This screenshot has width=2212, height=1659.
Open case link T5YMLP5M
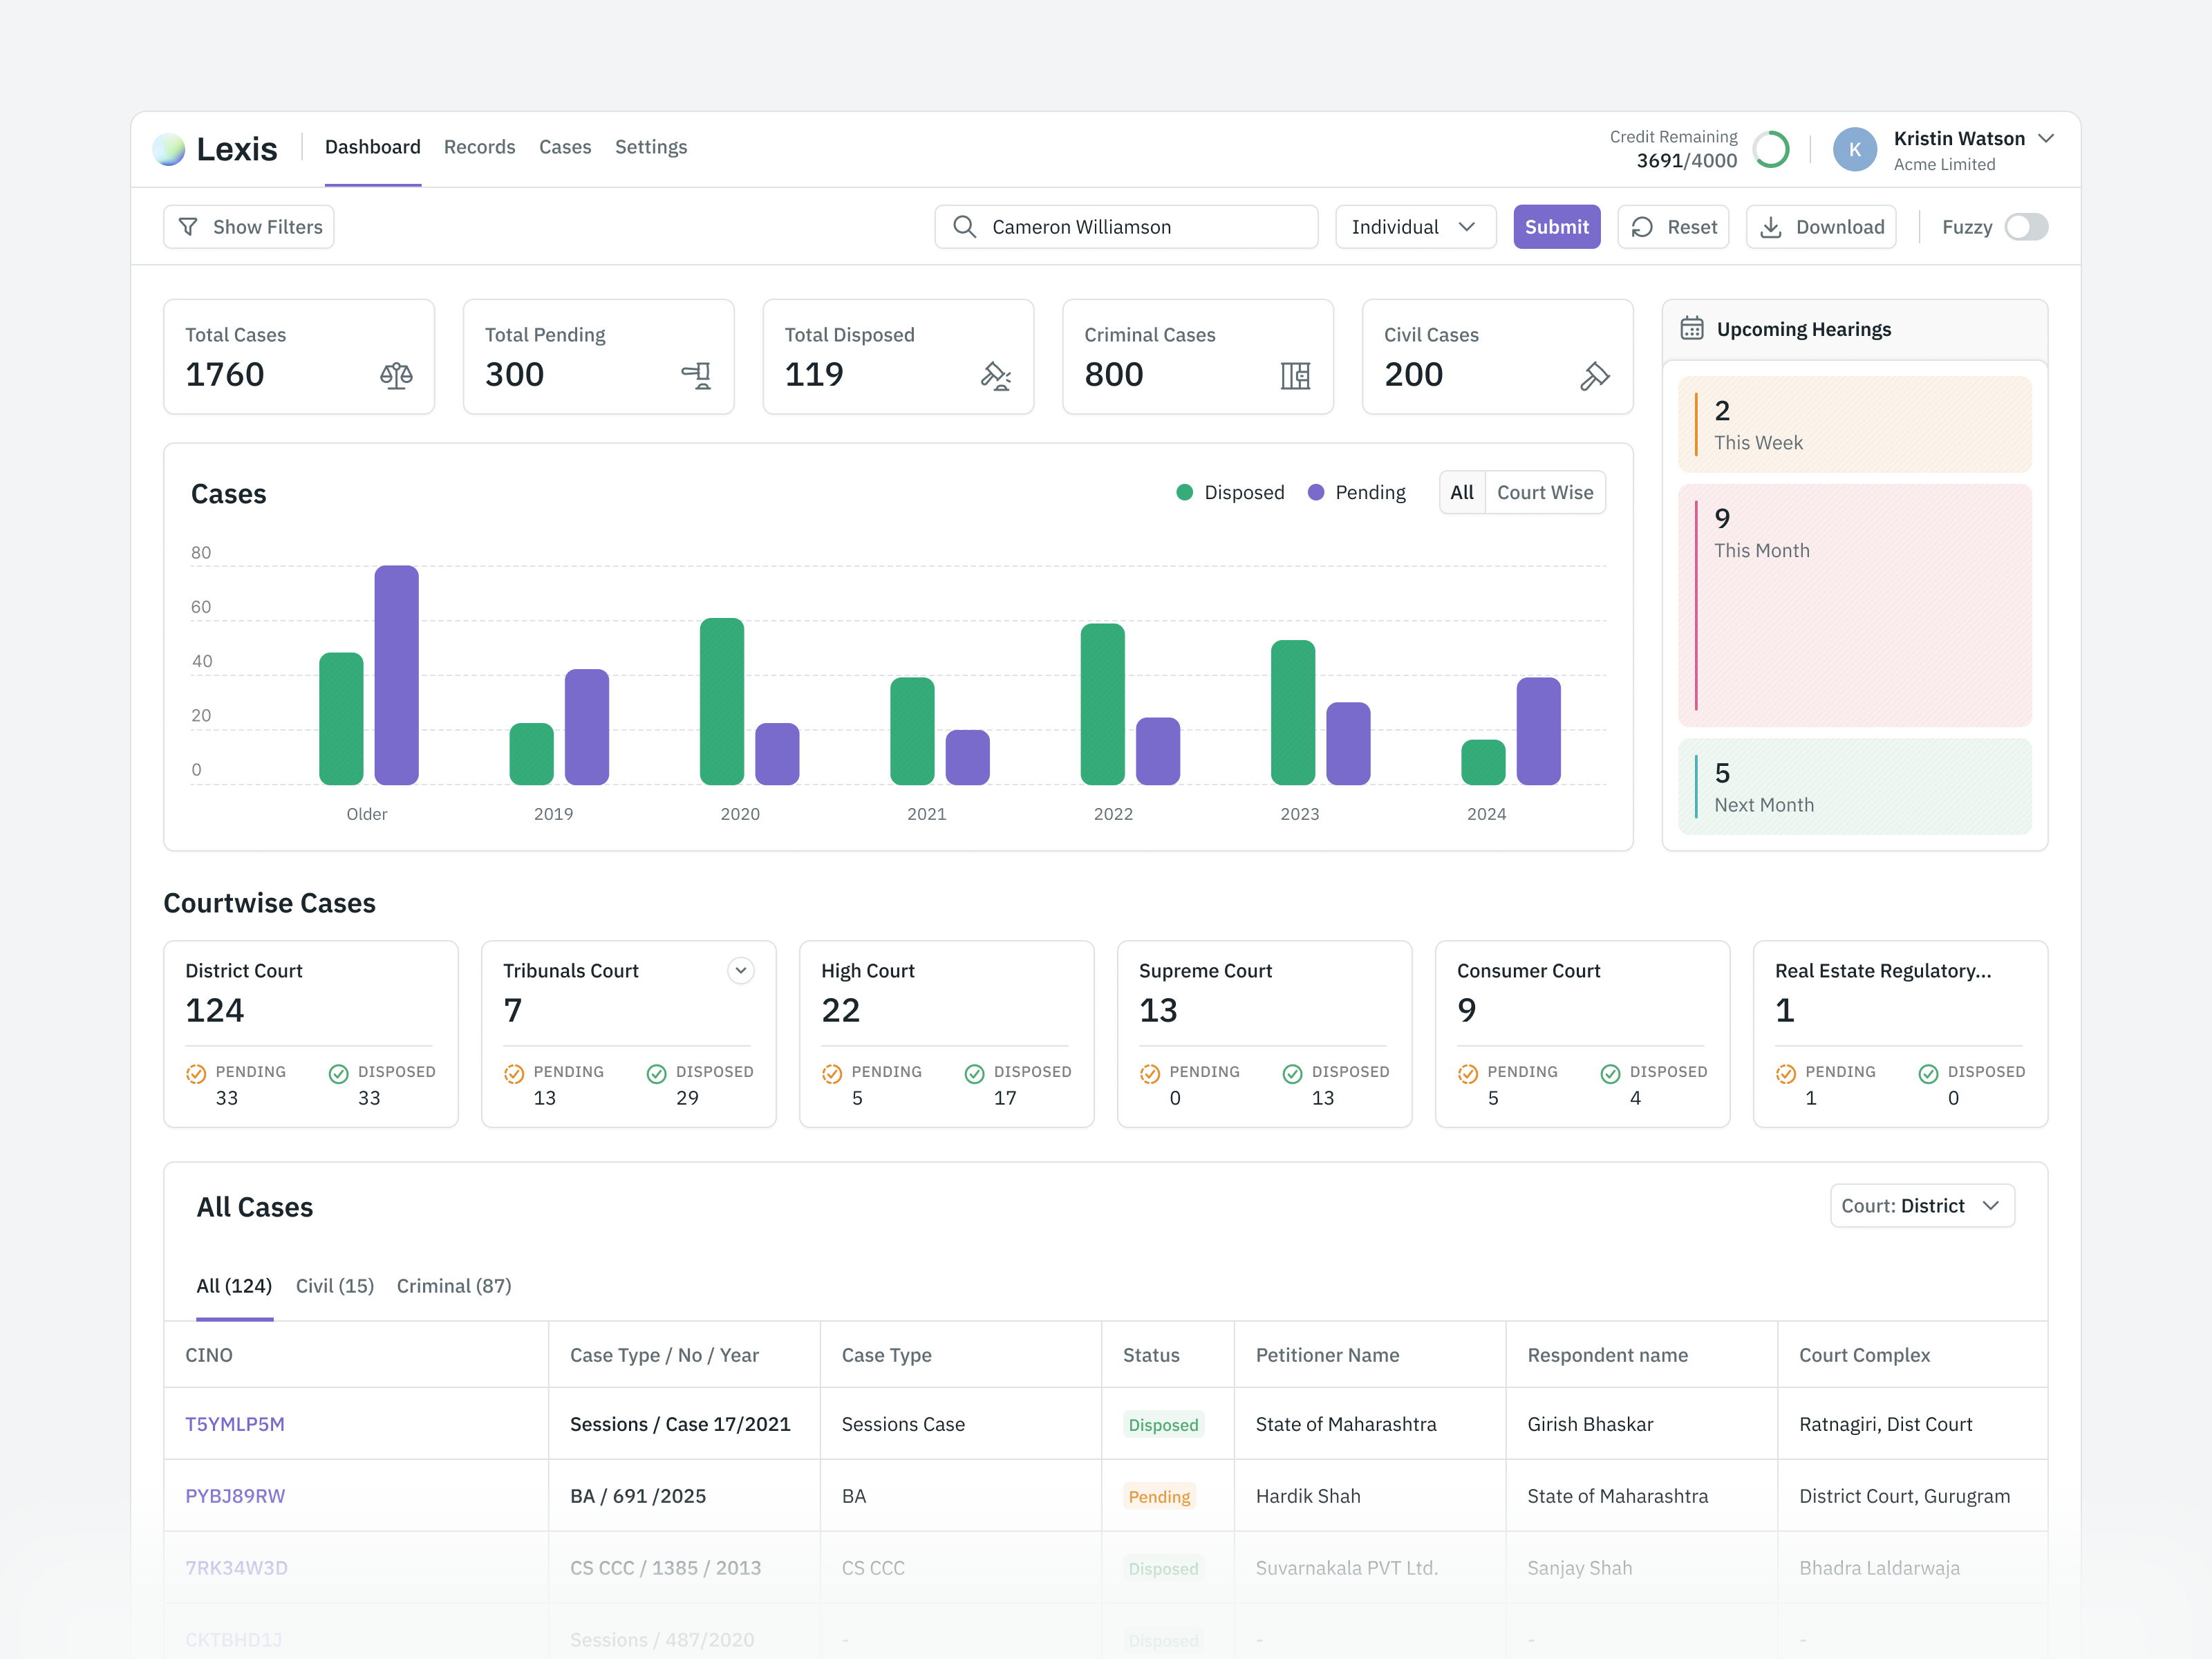(x=235, y=1424)
